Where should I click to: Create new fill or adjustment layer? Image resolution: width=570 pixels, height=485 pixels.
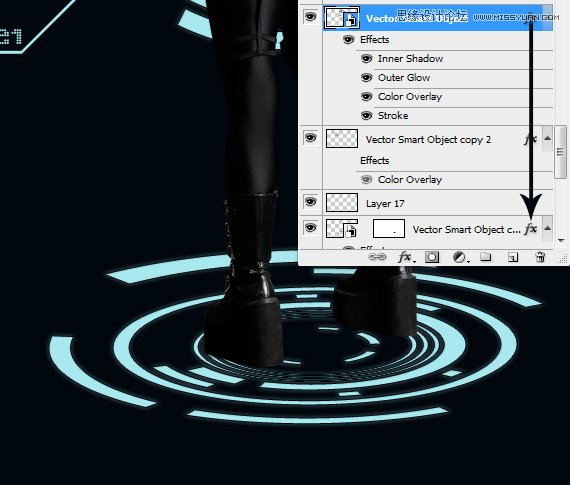pos(460,257)
